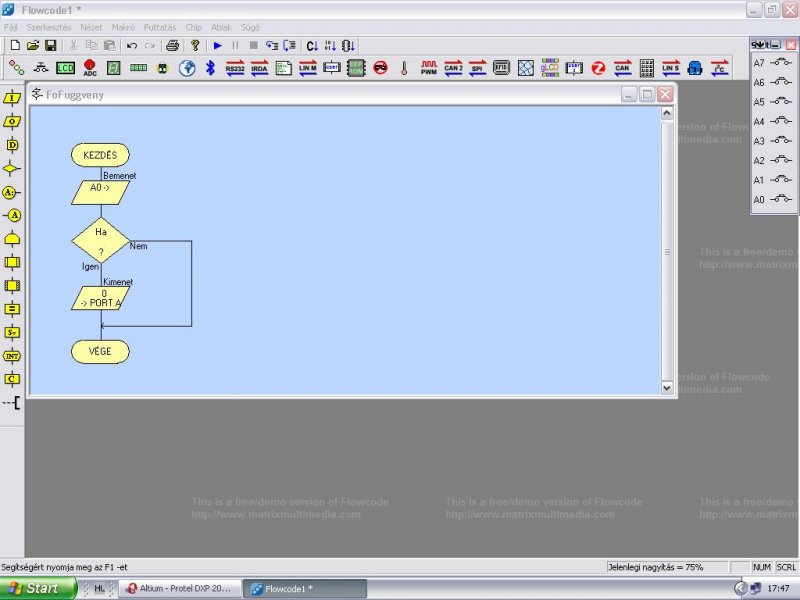Toggle switch A5 in the switch panel
Screen dimensions: 800x600
coord(781,101)
